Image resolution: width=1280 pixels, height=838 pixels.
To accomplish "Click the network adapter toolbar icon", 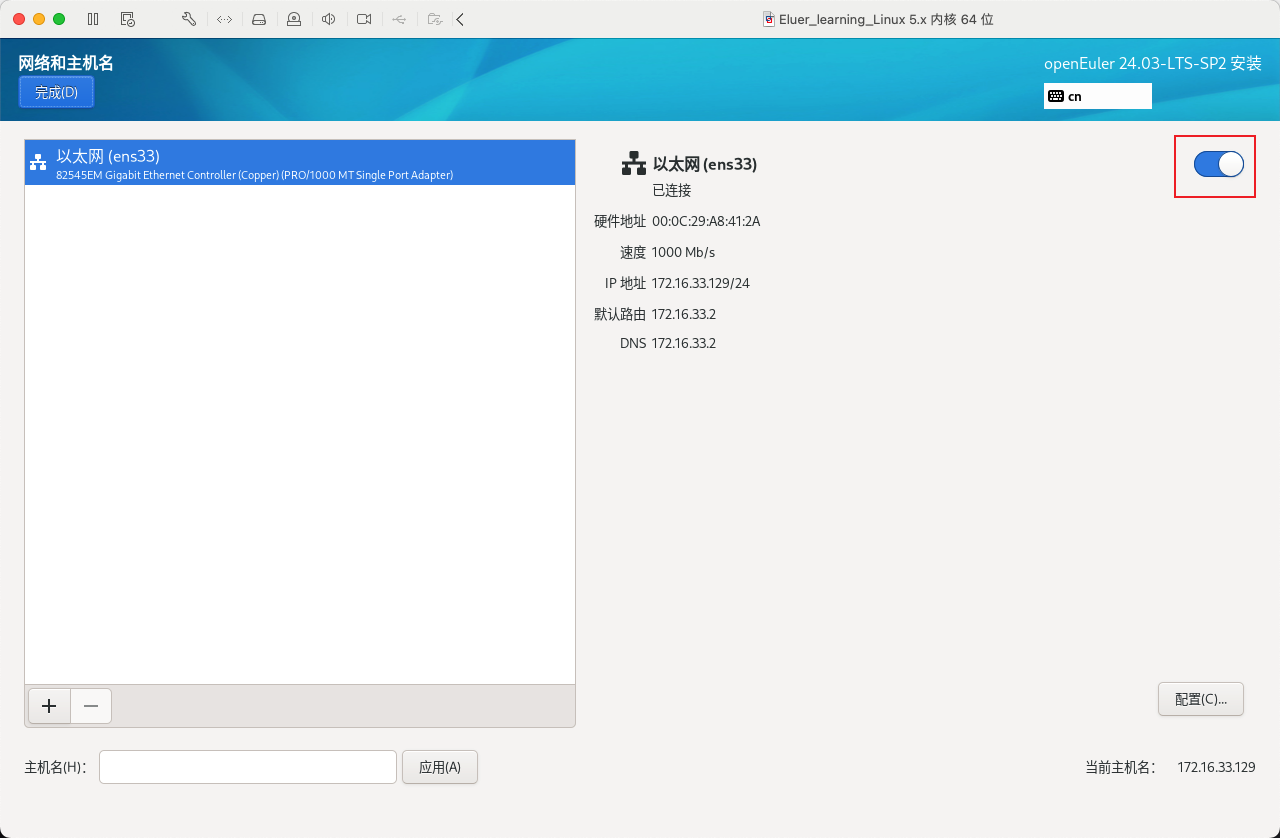I will pos(224,19).
